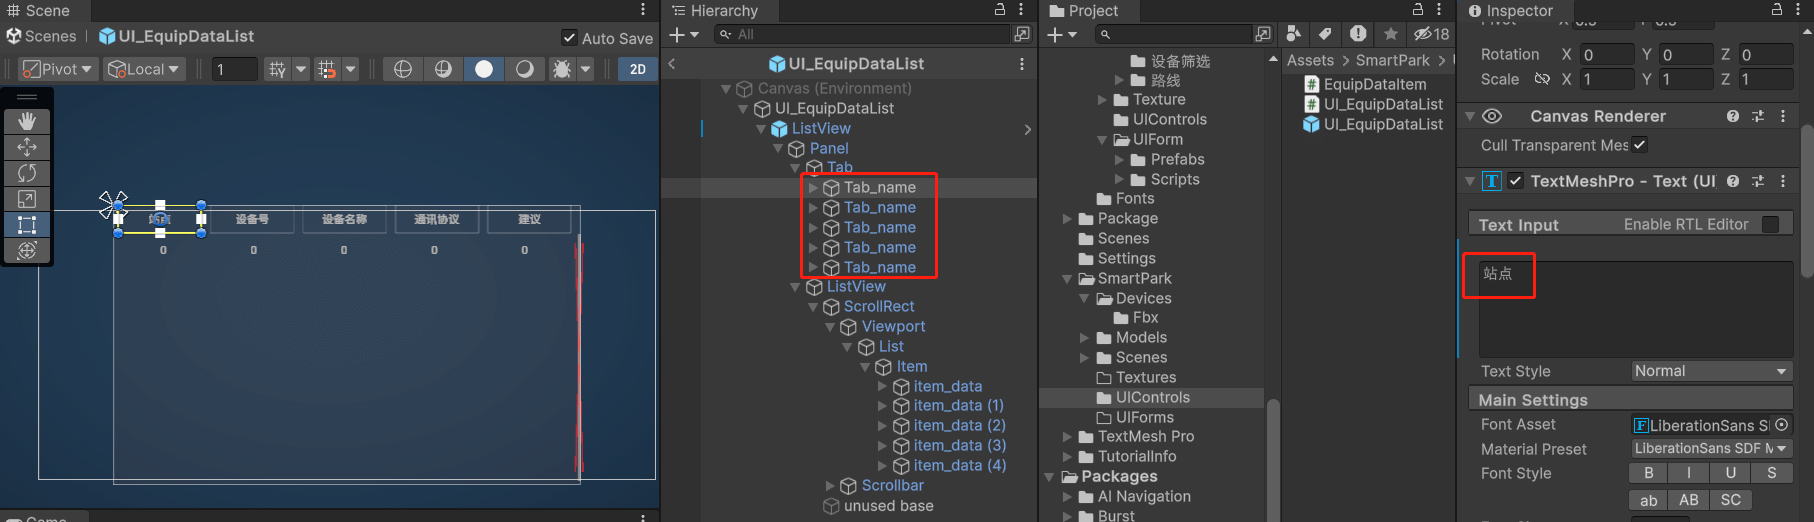Select the Hand (View) tool
The image size is (1814, 522).
(27, 121)
